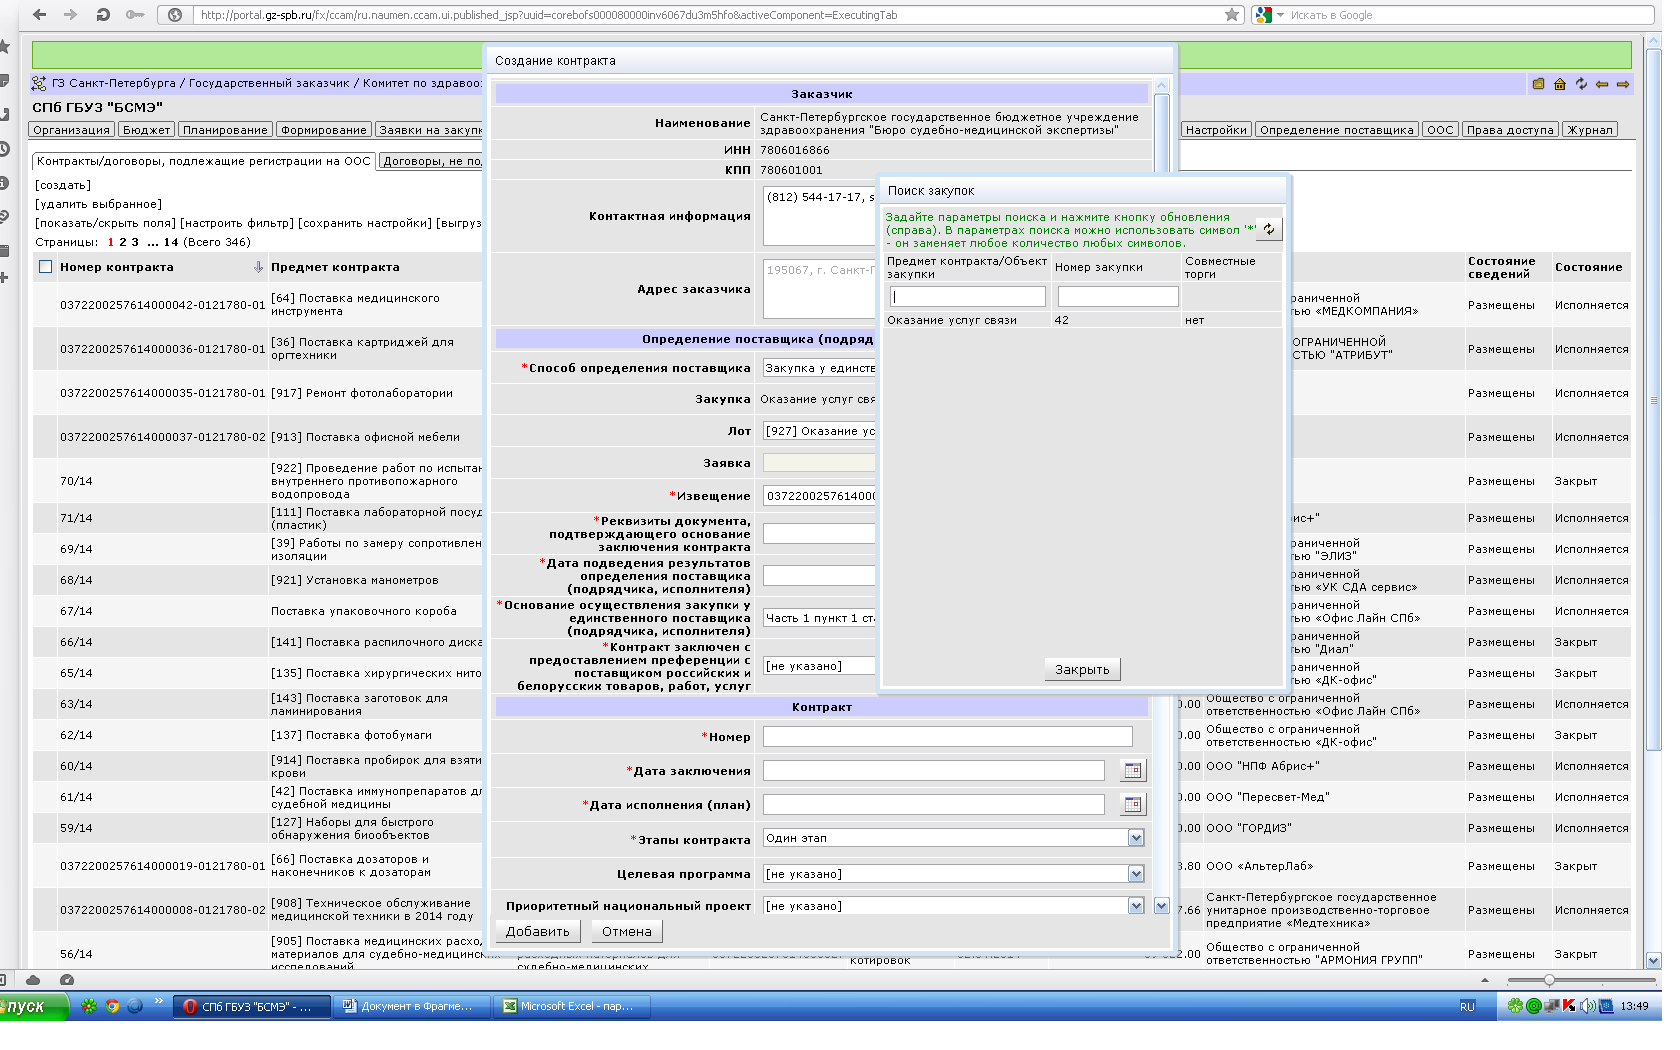Click the Отмена button
The image size is (1680, 1050).
click(x=627, y=931)
